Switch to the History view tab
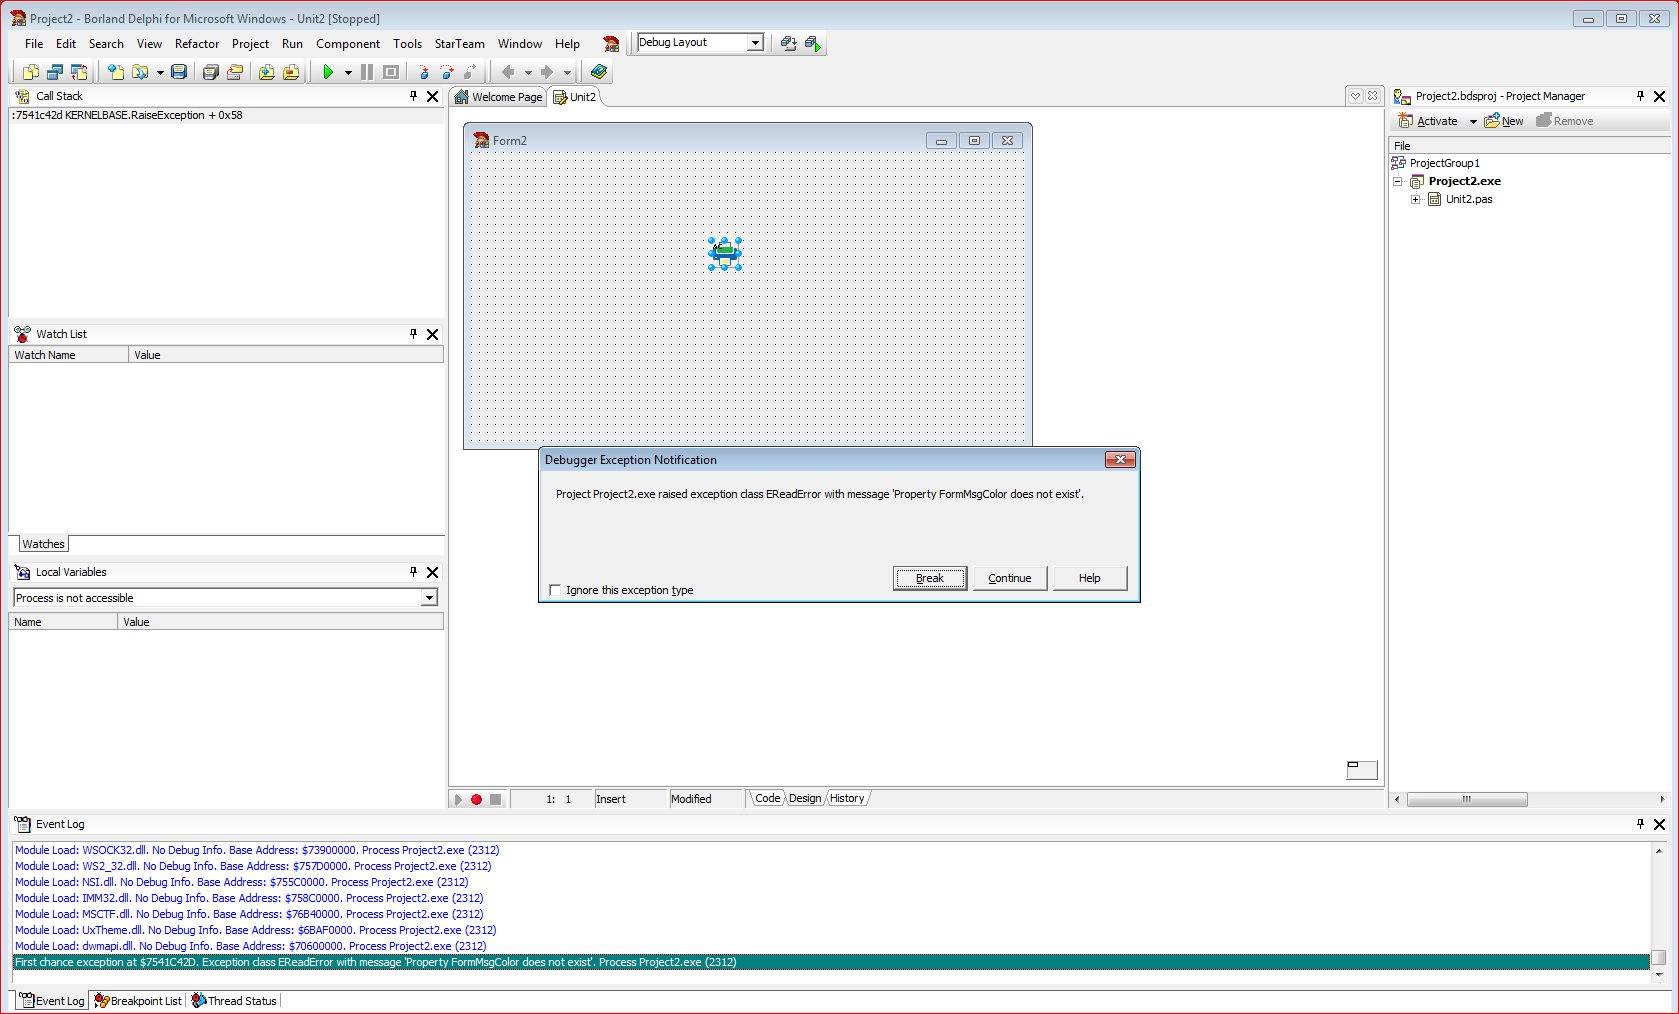 847,798
